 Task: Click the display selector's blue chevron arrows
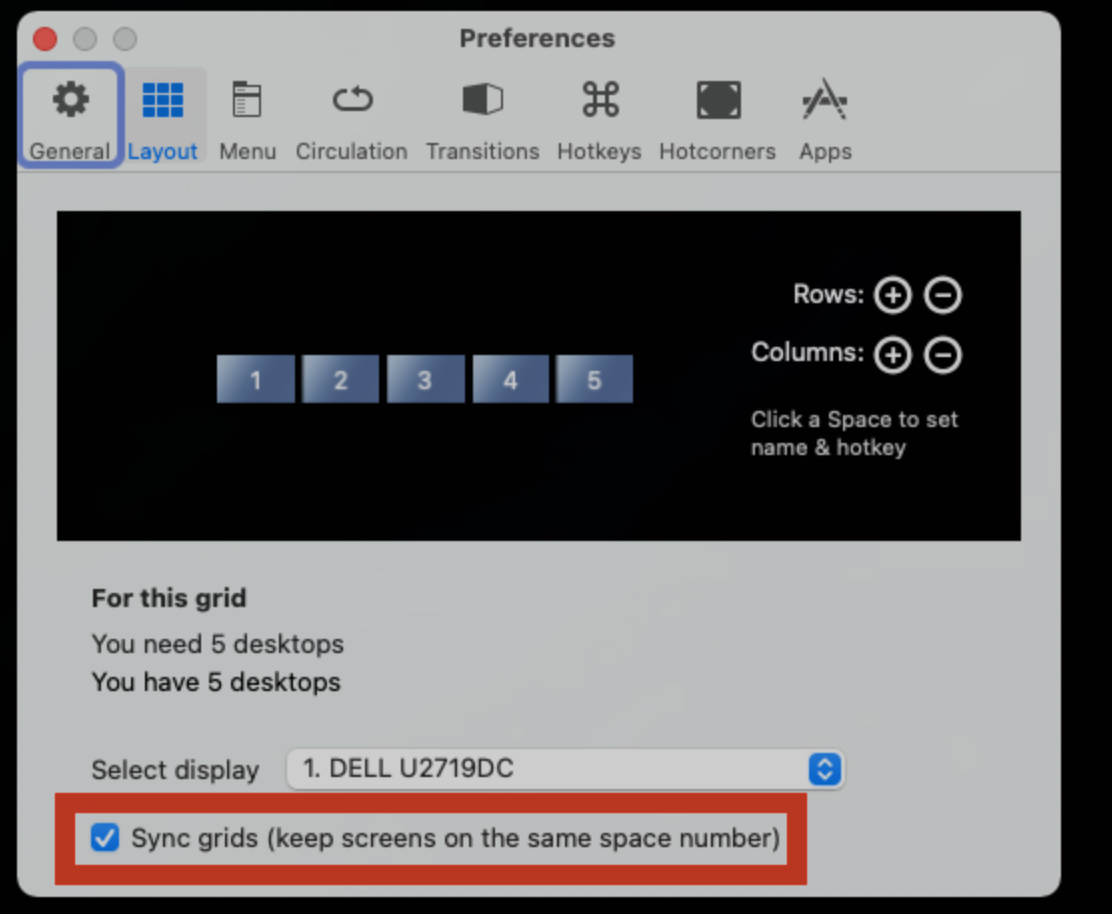coord(824,769)
